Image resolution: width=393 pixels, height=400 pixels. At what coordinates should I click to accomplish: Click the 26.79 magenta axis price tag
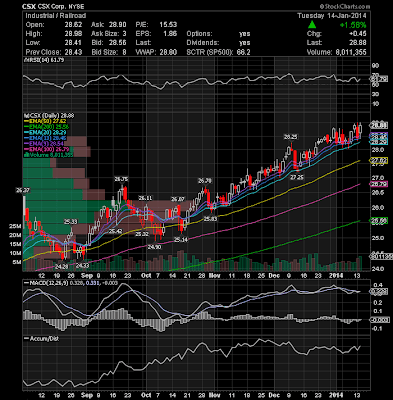[379, 184]
